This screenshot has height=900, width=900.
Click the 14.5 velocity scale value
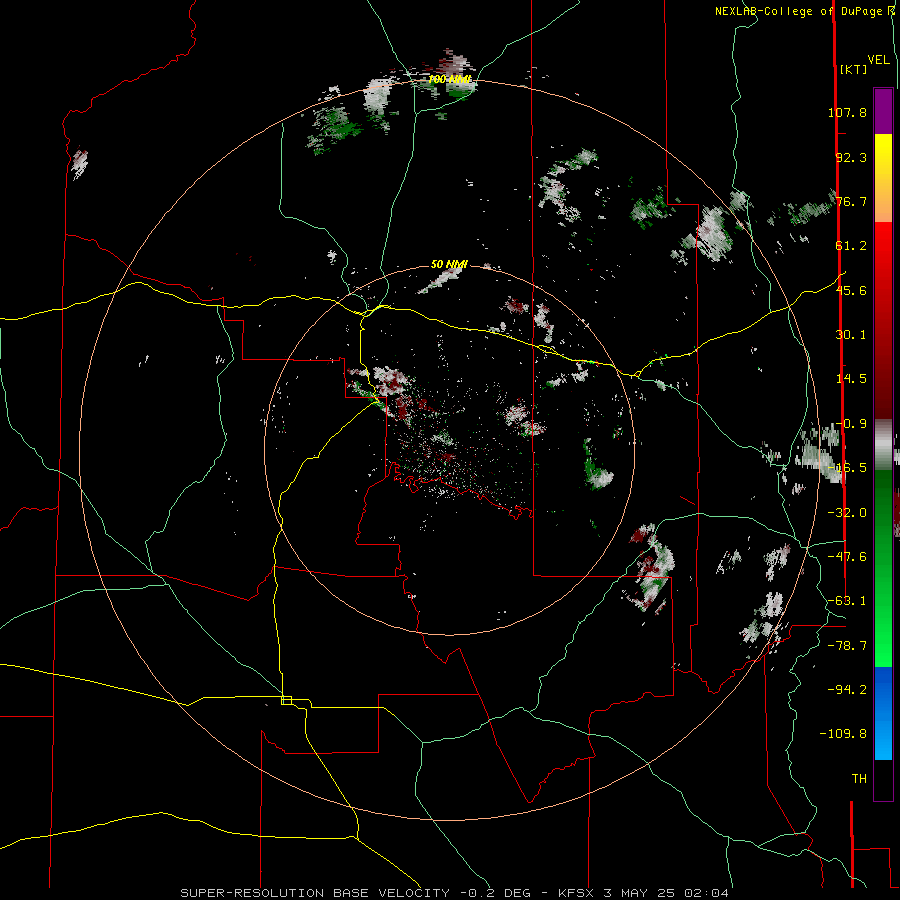point(851,379)
